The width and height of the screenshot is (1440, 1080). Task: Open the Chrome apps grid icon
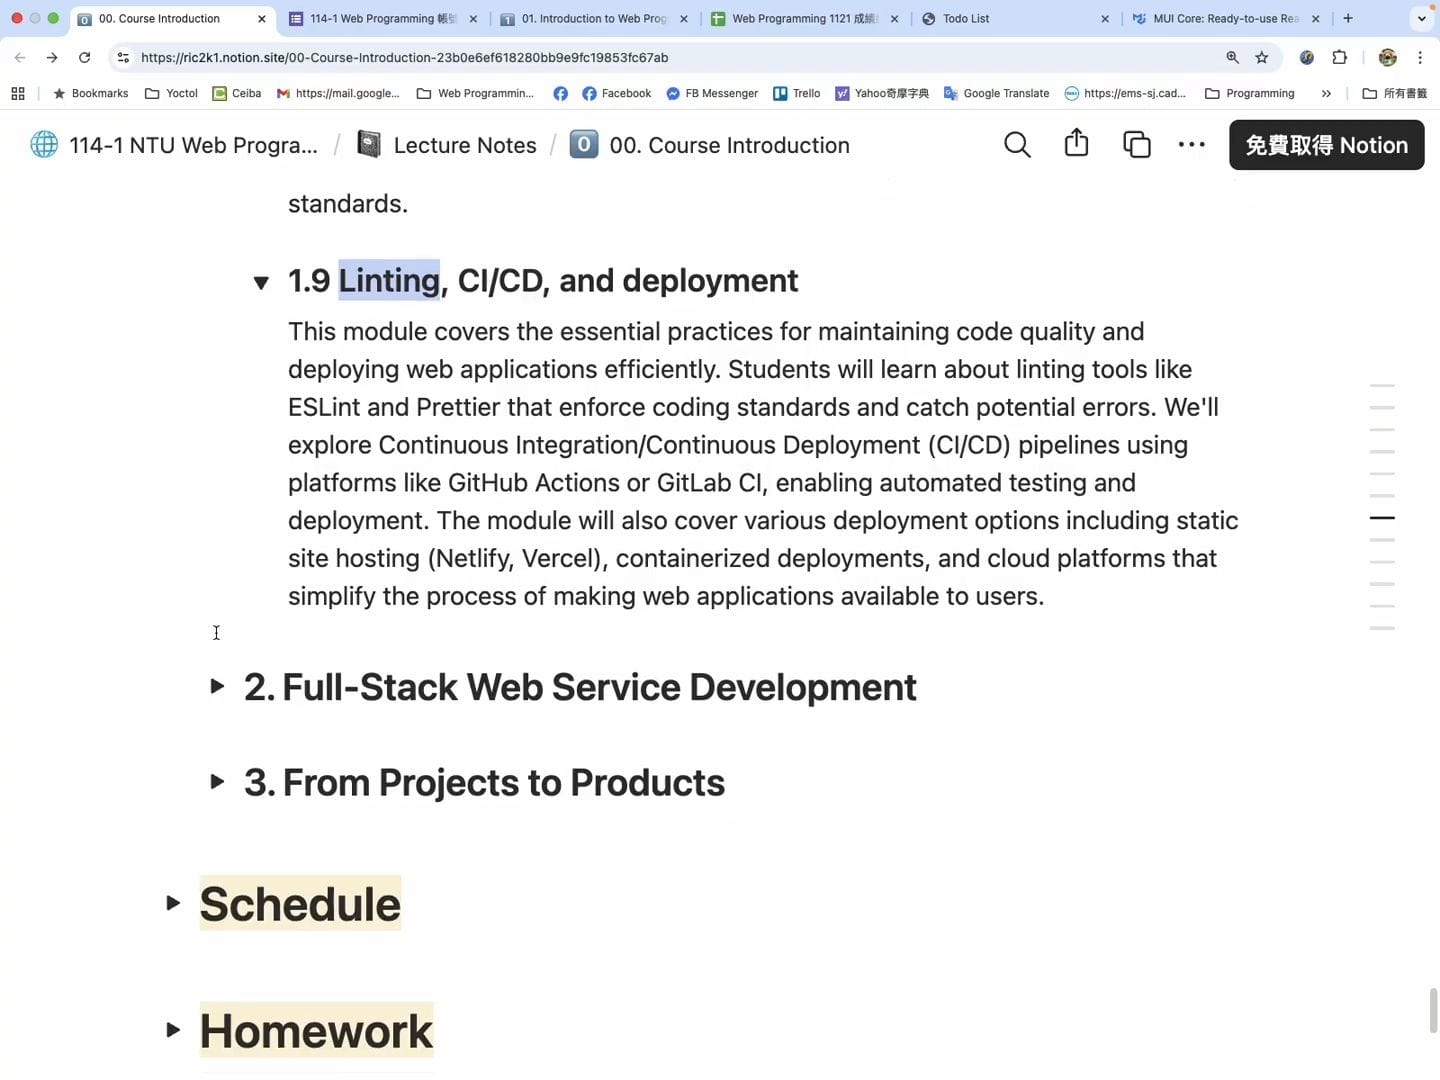pos(18,94)
